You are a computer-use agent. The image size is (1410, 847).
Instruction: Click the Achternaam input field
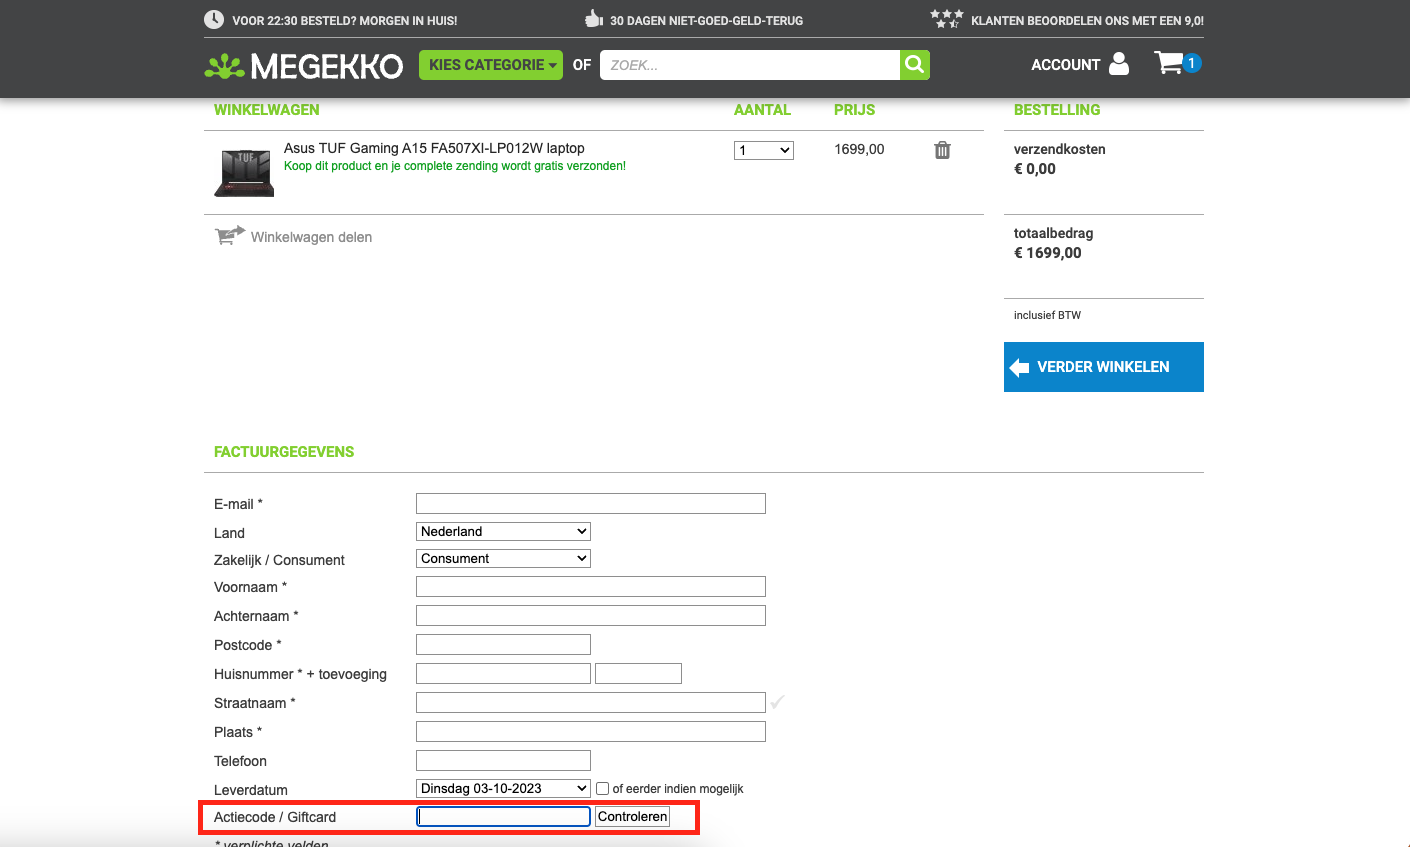pos(591,615)
